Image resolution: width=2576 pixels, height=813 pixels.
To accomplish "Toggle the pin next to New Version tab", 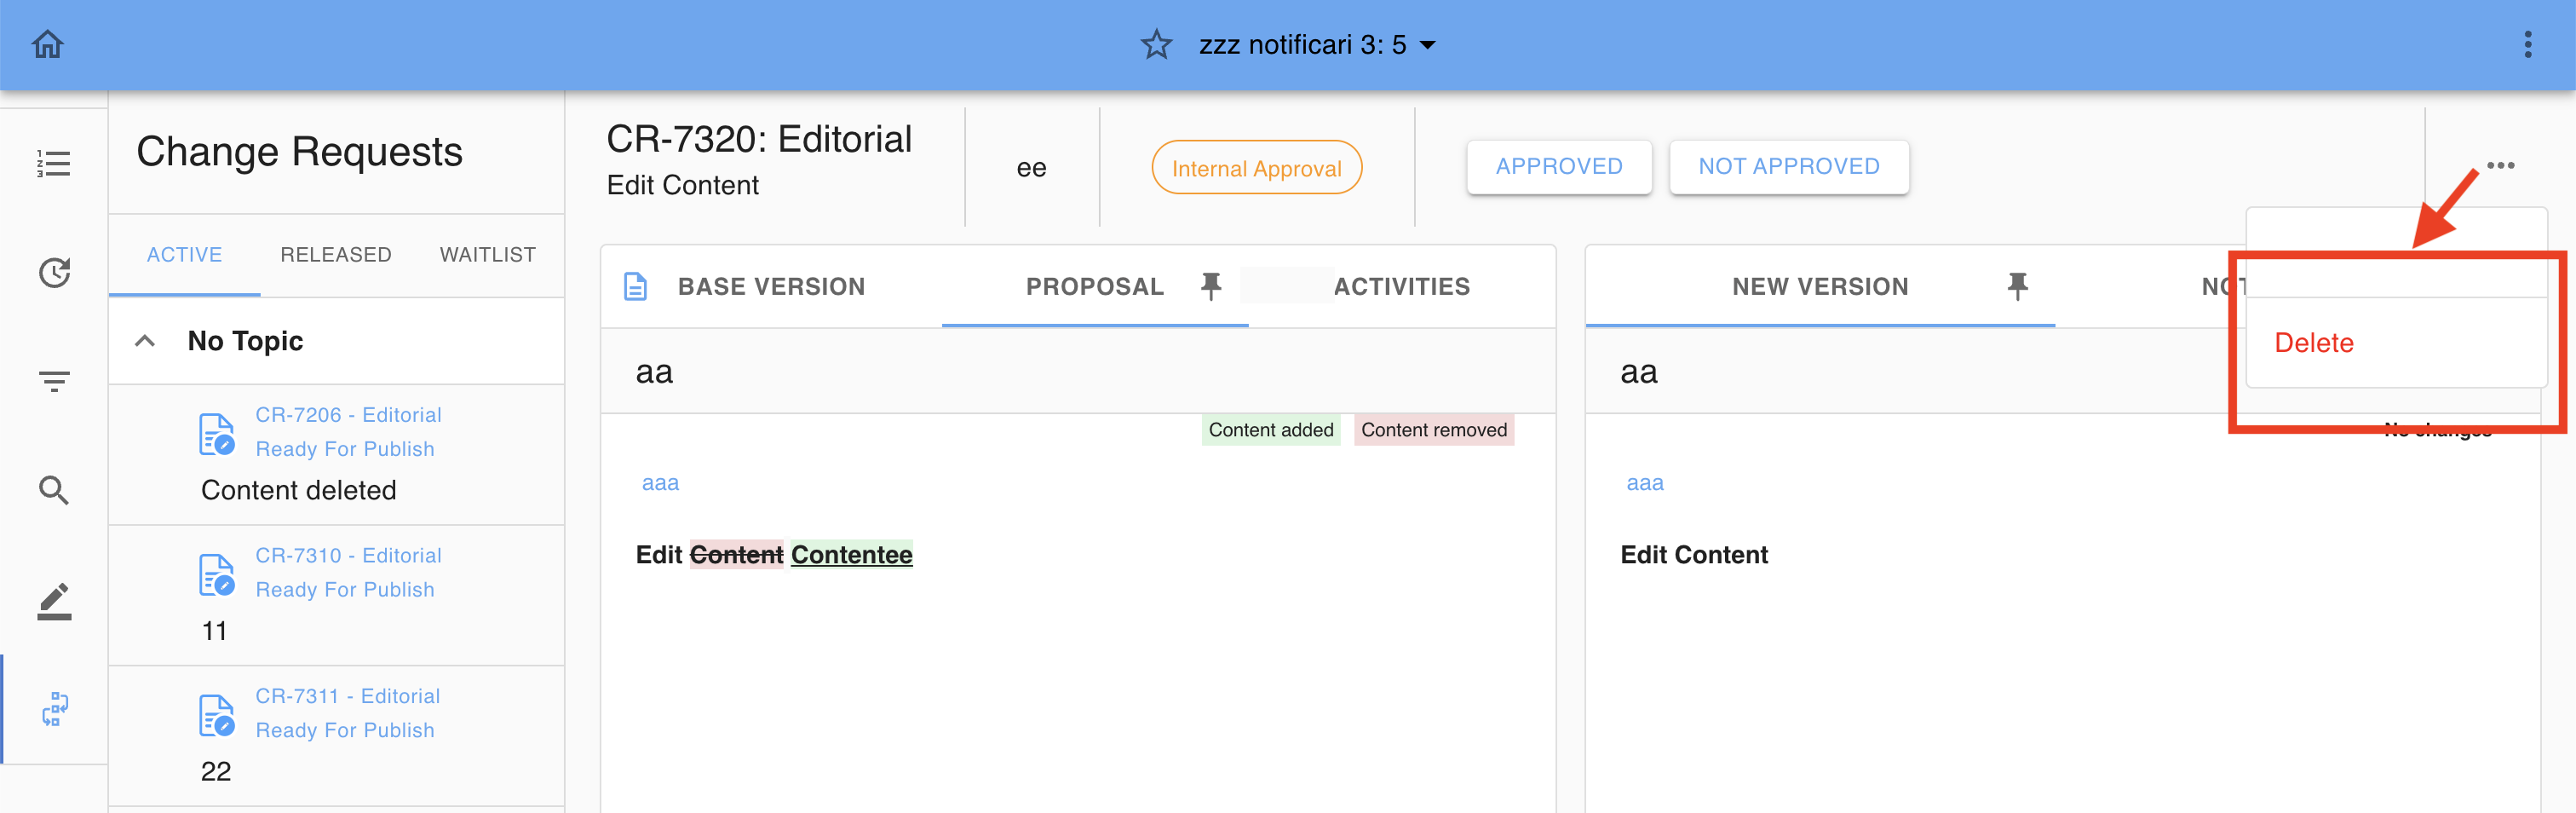I will pos(2017,286).
